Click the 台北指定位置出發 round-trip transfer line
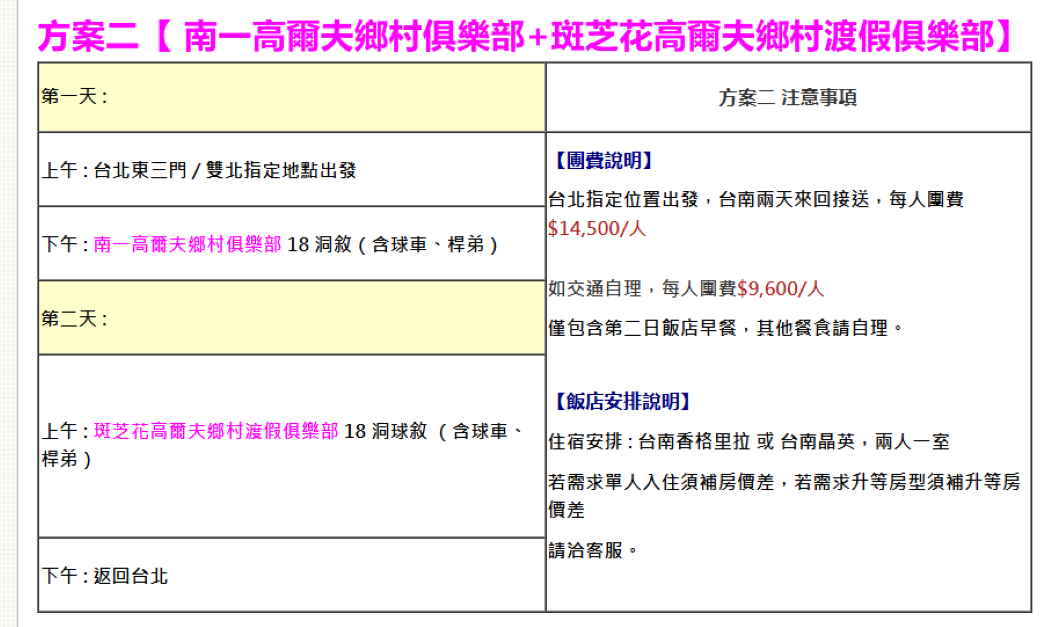 (x=755, y=199)
